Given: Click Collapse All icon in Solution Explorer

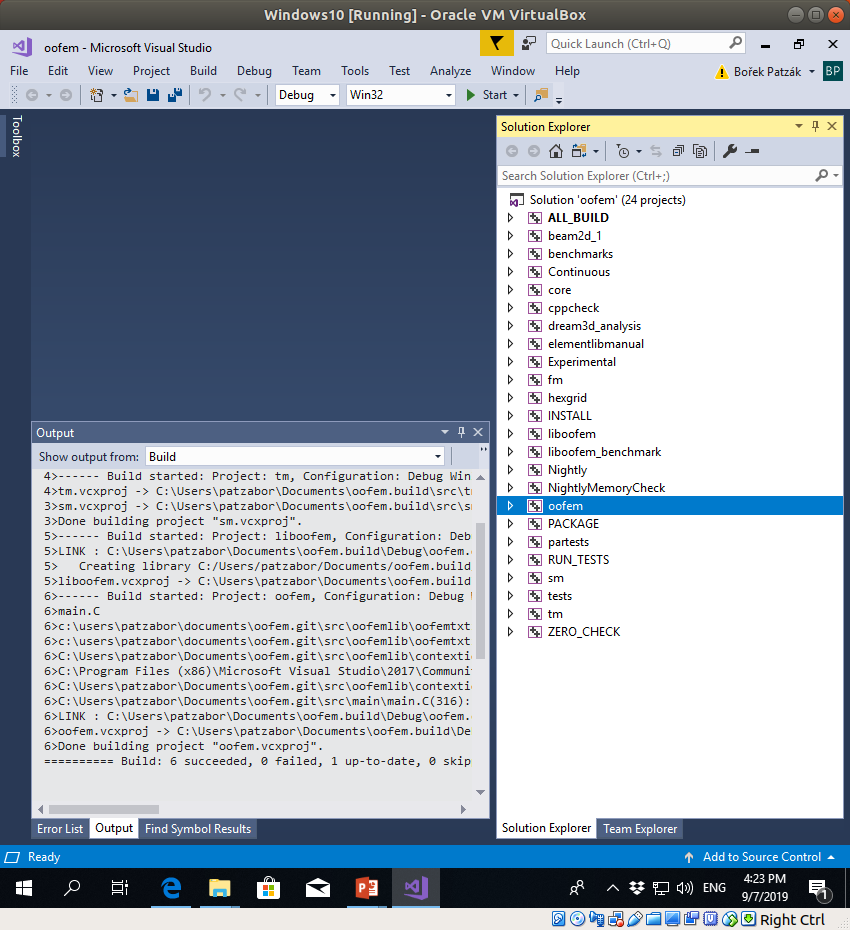Looking at the screenshot, I should pyautogui.click(x=678, y=151).
